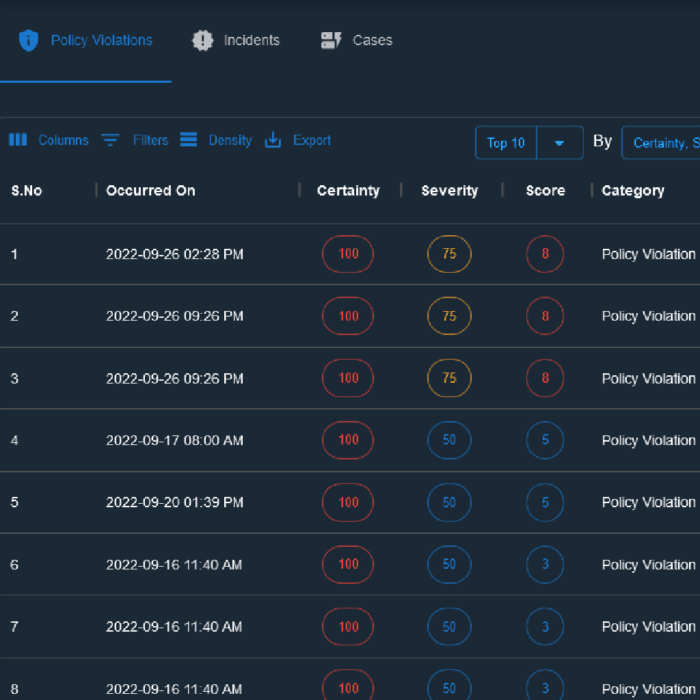Click the Density rows icon
The width and height of the screenshot is (700, 700).
point(188,140)
